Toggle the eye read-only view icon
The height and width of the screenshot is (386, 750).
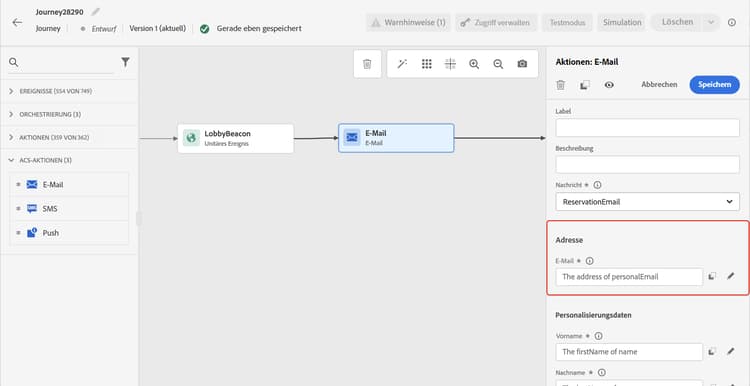609,85
